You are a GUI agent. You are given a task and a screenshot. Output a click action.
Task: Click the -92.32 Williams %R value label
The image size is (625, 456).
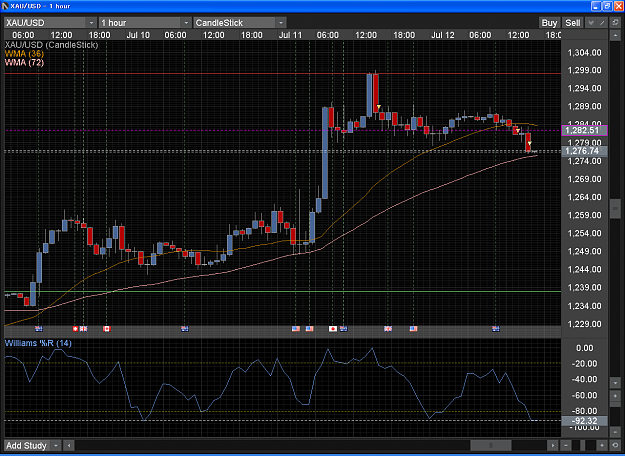[x=584, y=421]
